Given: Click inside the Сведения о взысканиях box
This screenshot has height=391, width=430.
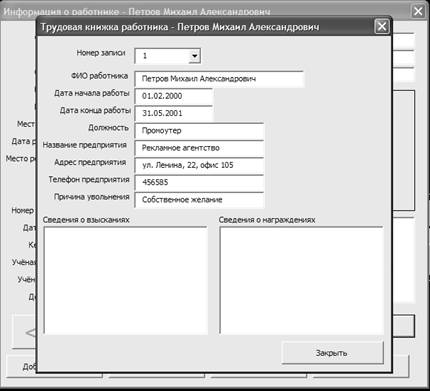Looking at the screenshot, I should (x=126, y=280).
